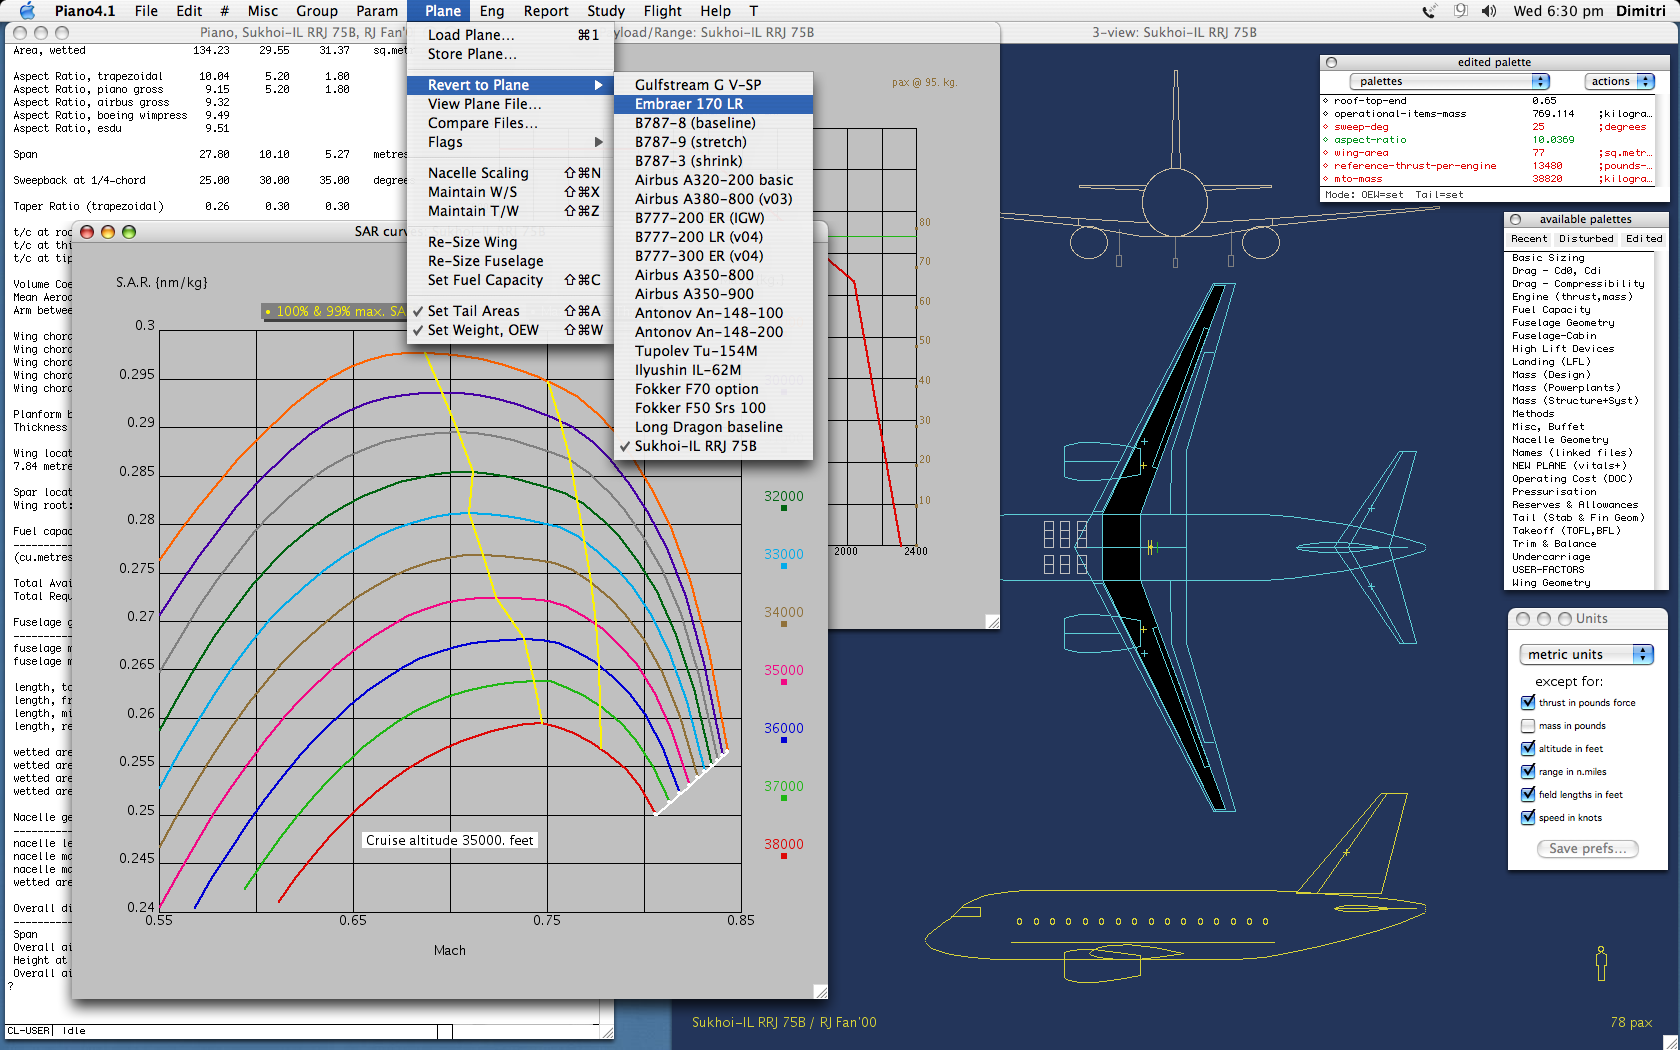
Task: Open the Param menu
Action: tap(377, 11)
